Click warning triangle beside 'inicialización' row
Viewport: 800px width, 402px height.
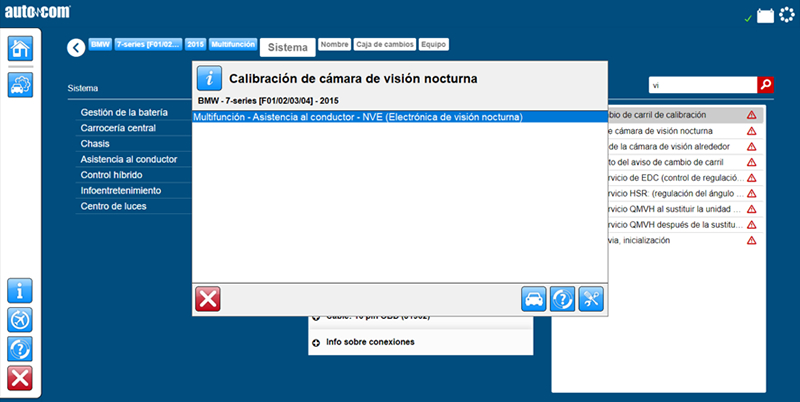click(x=752, y=241)
